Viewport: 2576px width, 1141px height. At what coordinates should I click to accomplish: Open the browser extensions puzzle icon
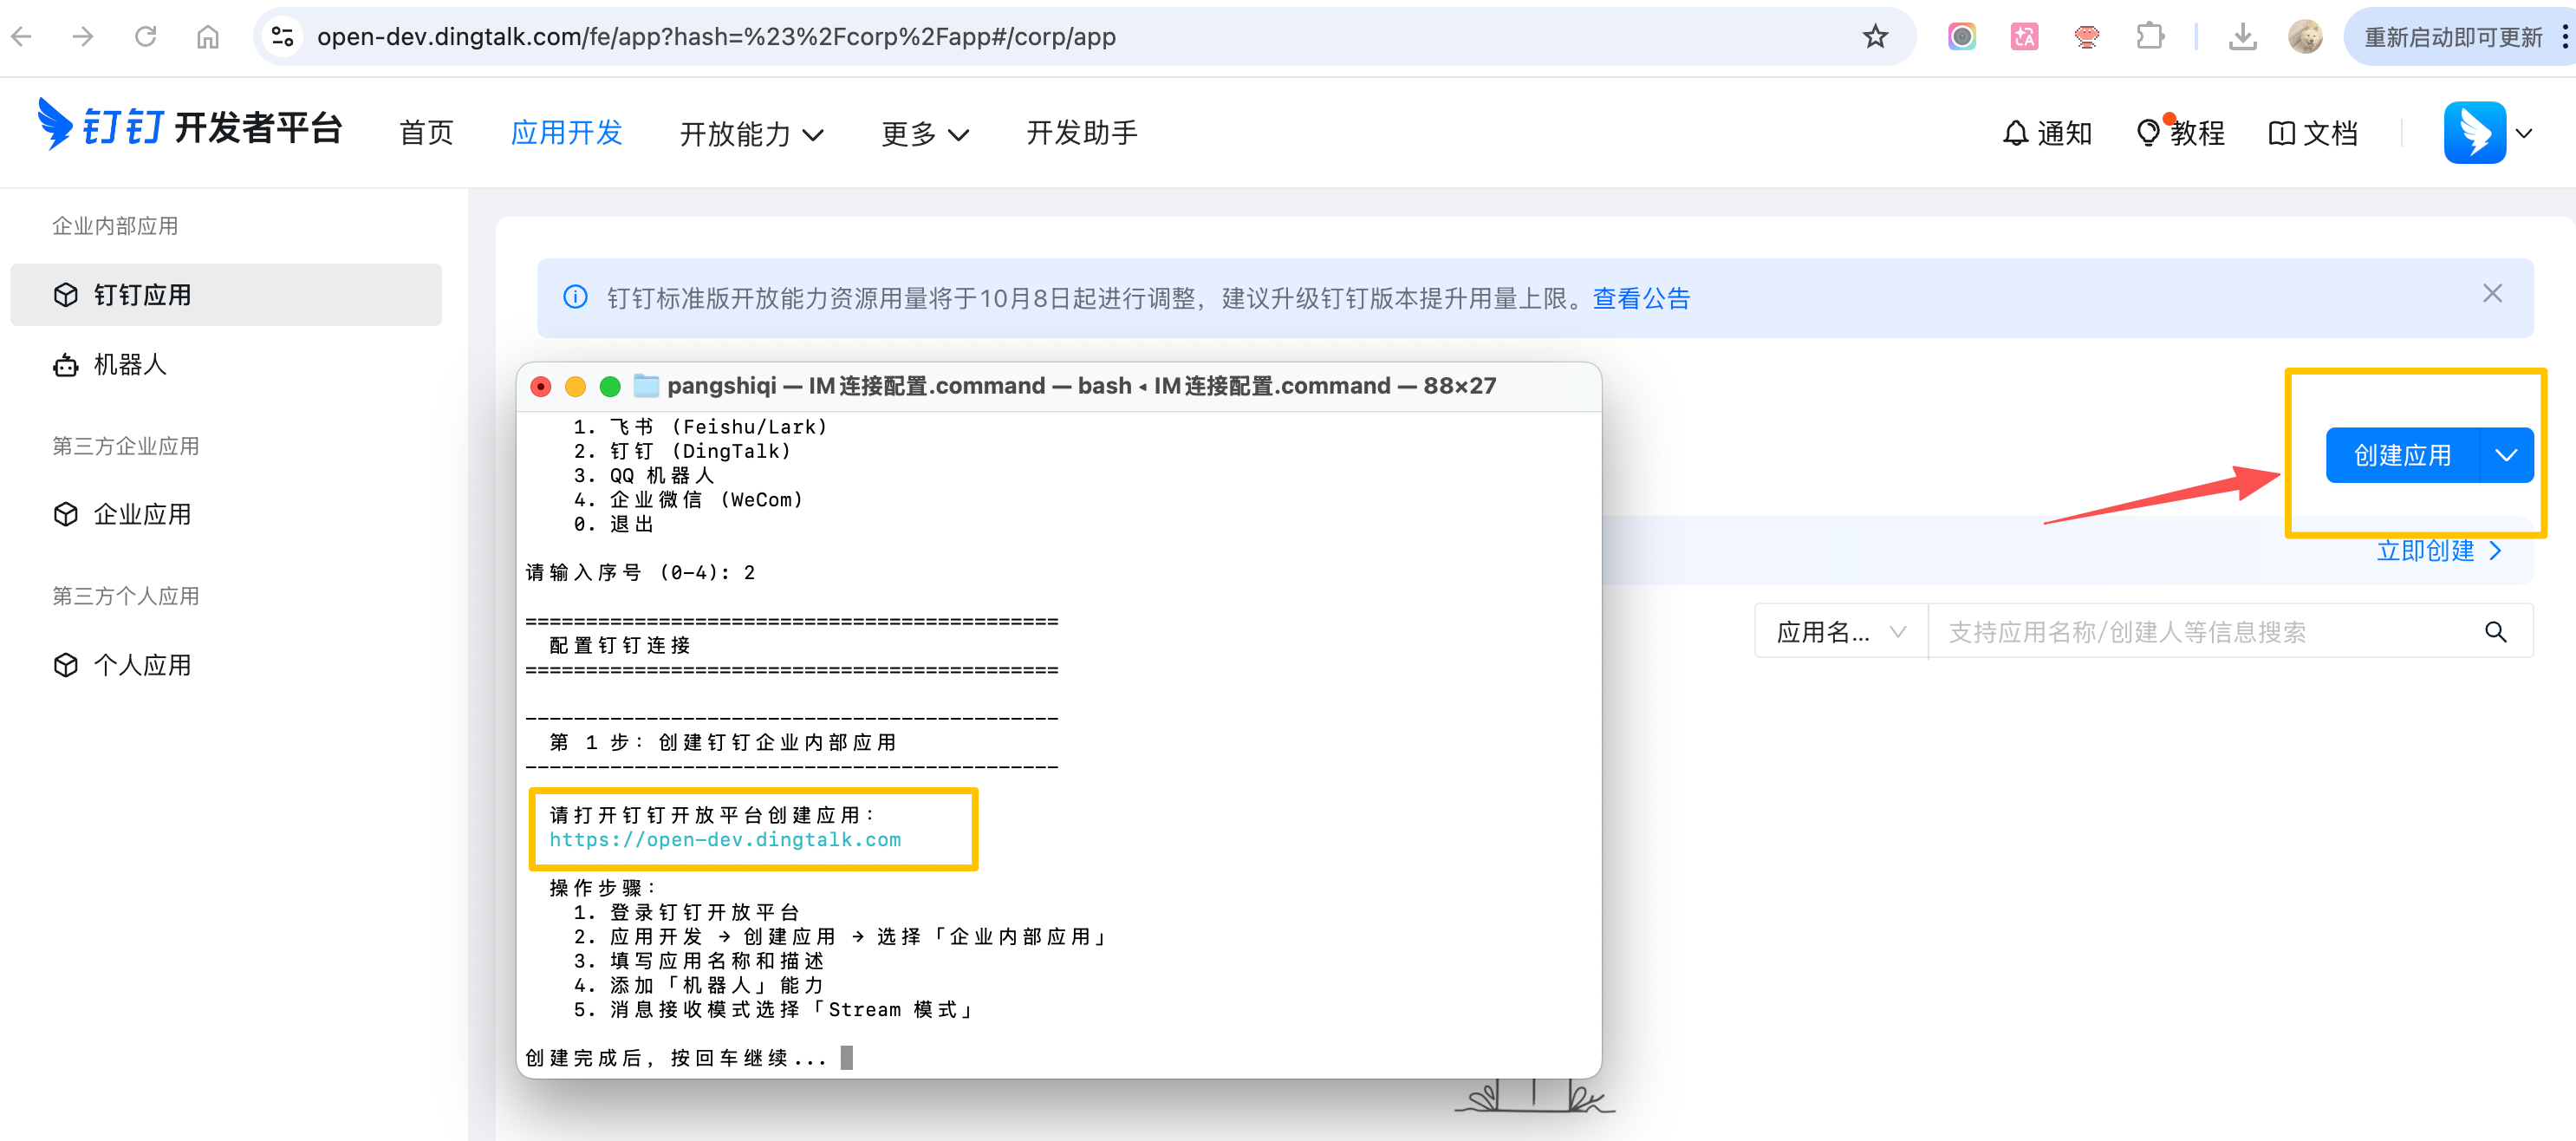pos(2149,37)
